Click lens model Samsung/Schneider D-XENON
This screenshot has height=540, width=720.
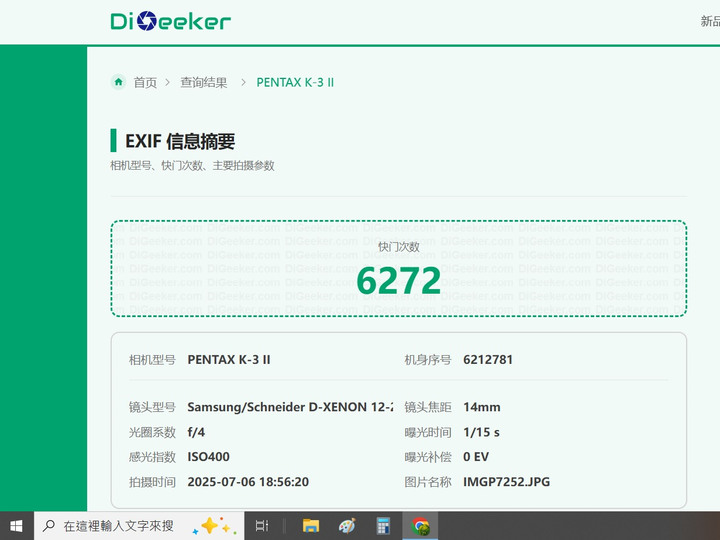[290, 407]
